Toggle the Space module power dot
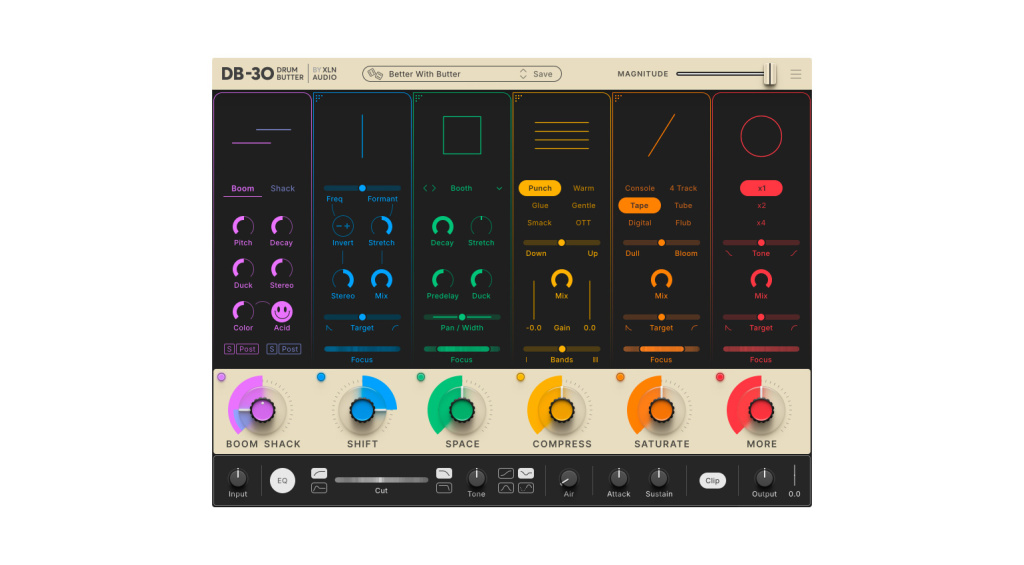 tap(421, 377)
